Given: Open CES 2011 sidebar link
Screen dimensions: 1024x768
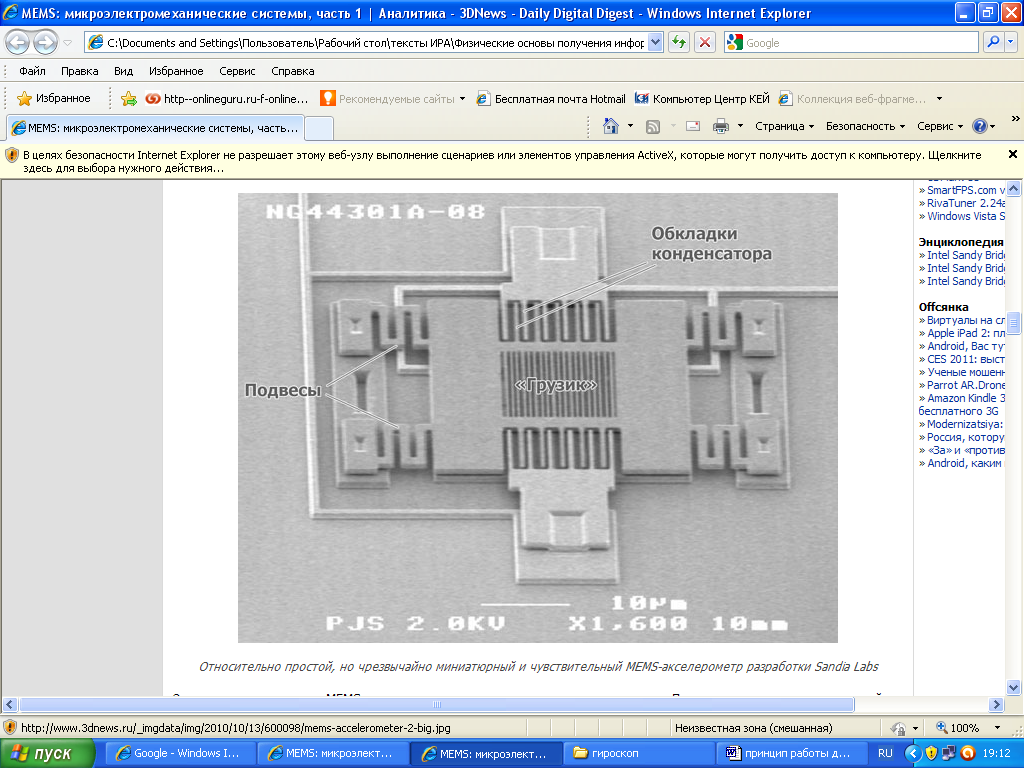Looking at the screenshot, I should [966, 359].
